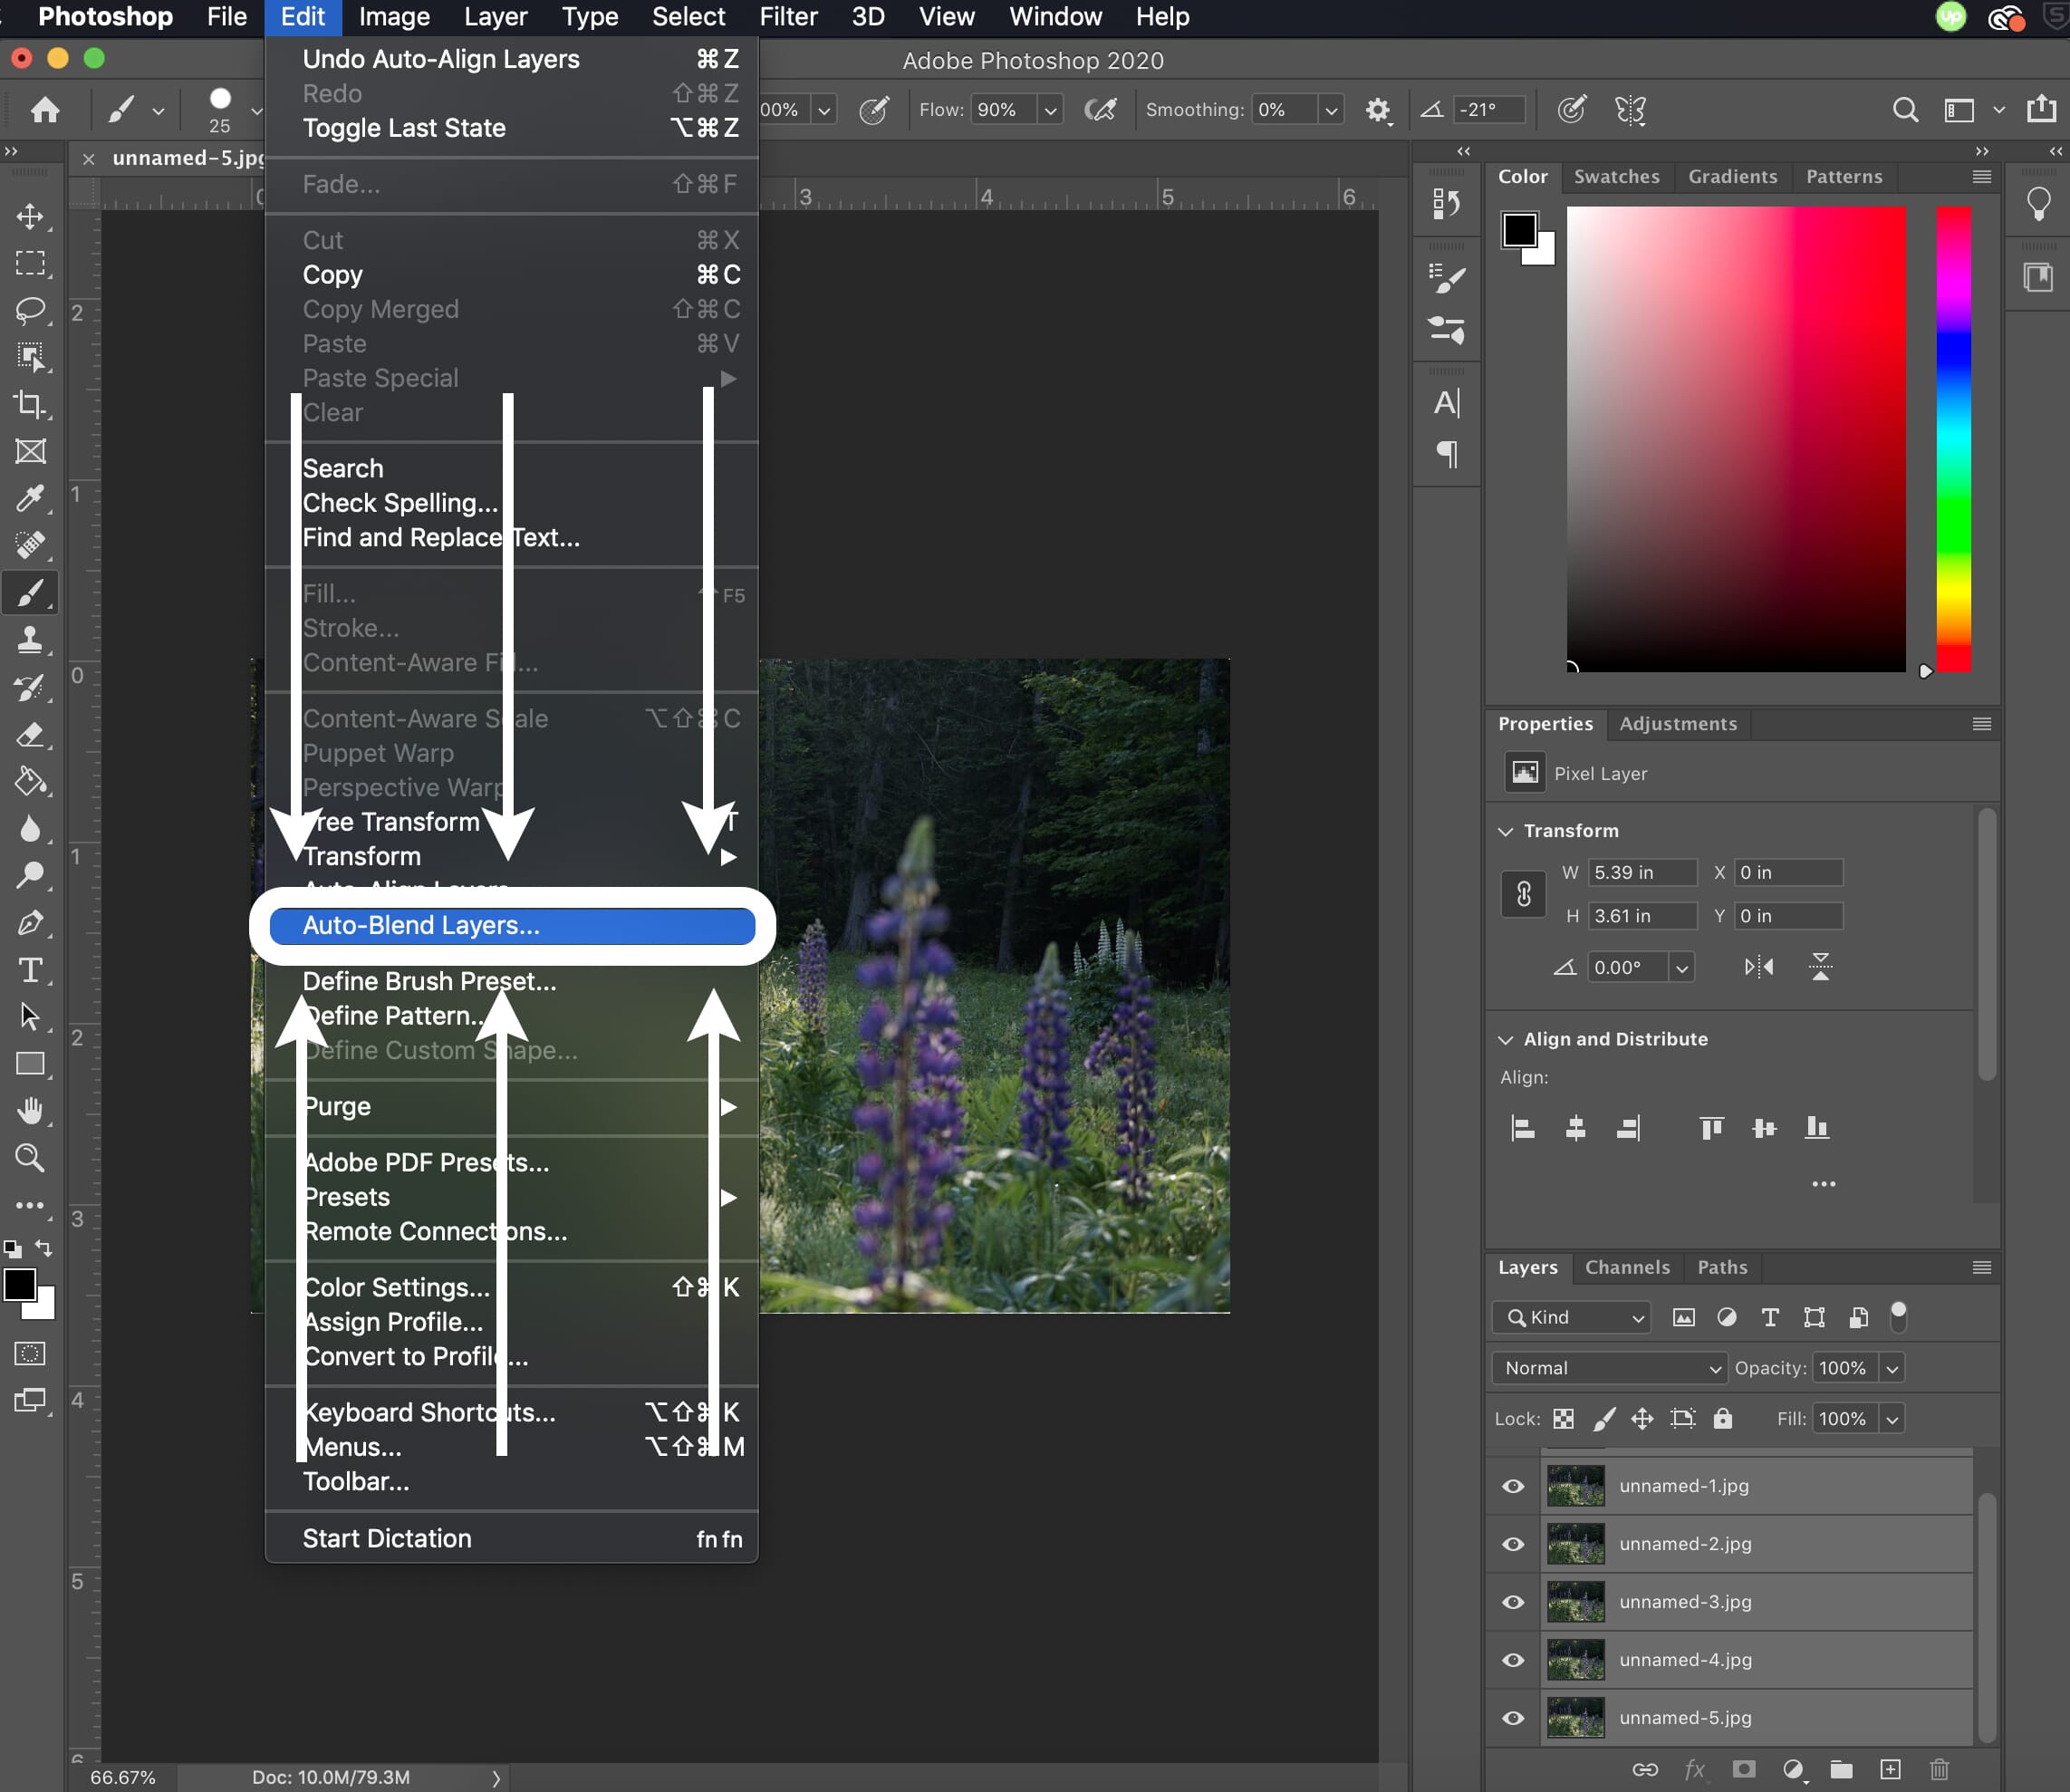The width and height of the screenshot is (2070, 1792).
Task: Choose Auto-Blend Layers from Edit menu
Action: (511, 926)
